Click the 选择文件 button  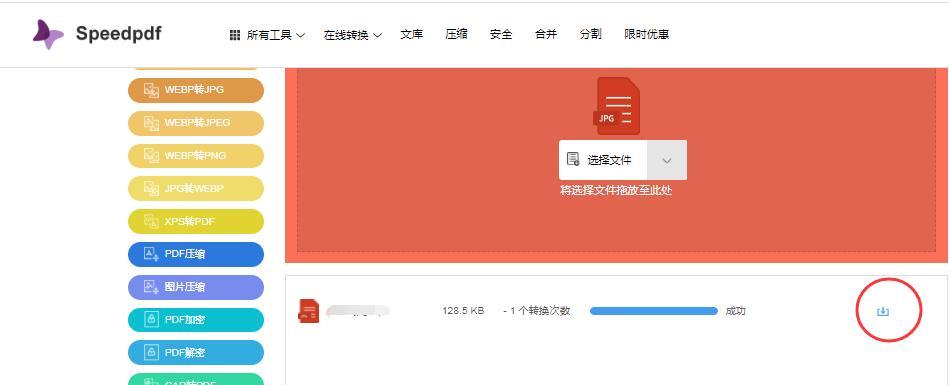pos(603,160)
